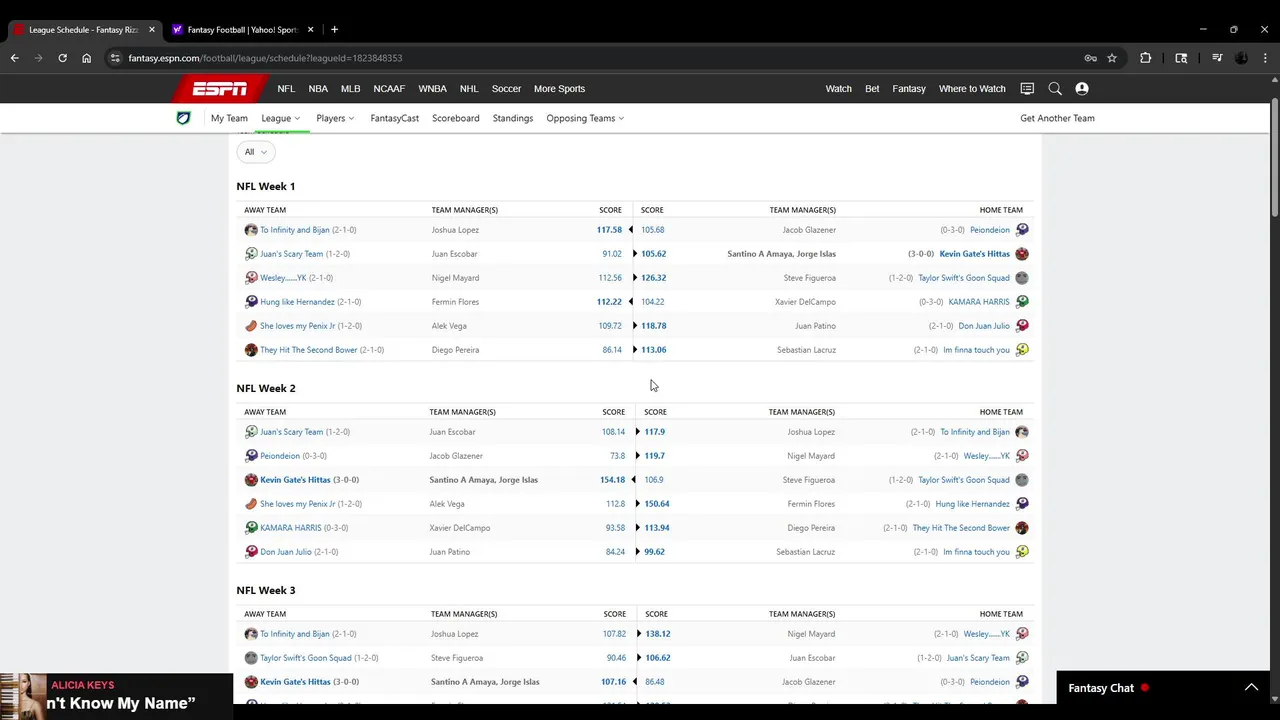Open the NBA menu item
Screen dimensions: 1280x720
click(318, 89)
